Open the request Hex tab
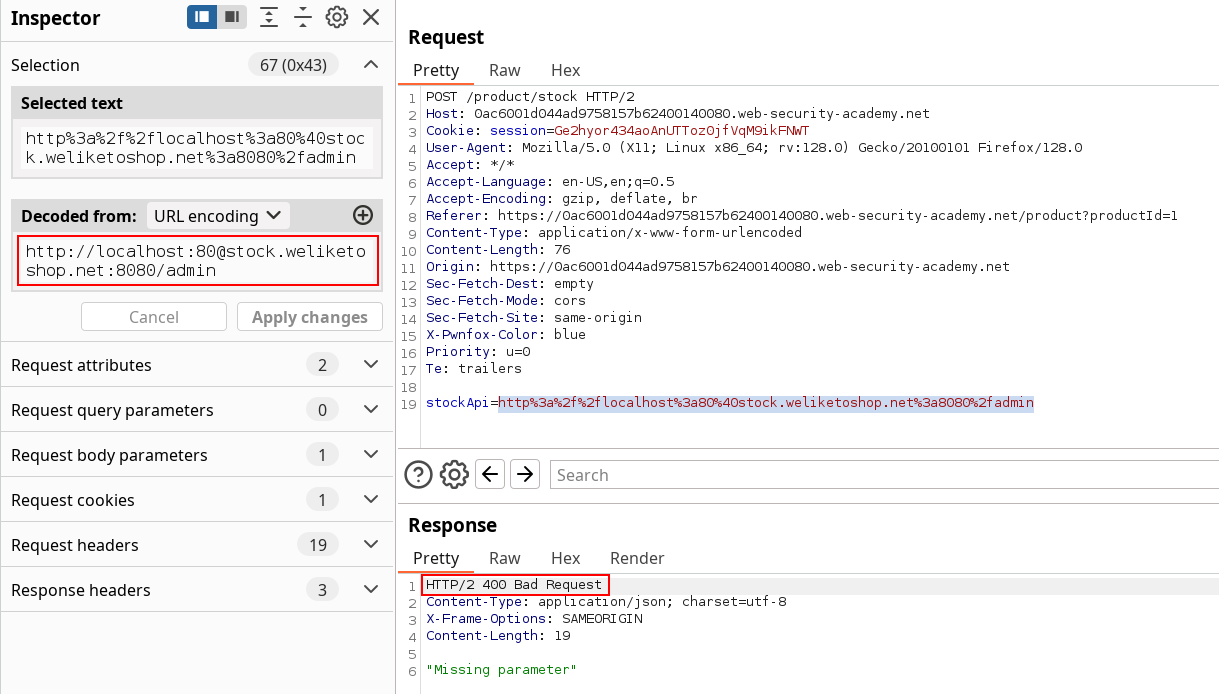This screenshot has width=1219, height=694. pyautogui.click(x=565, y=70)
